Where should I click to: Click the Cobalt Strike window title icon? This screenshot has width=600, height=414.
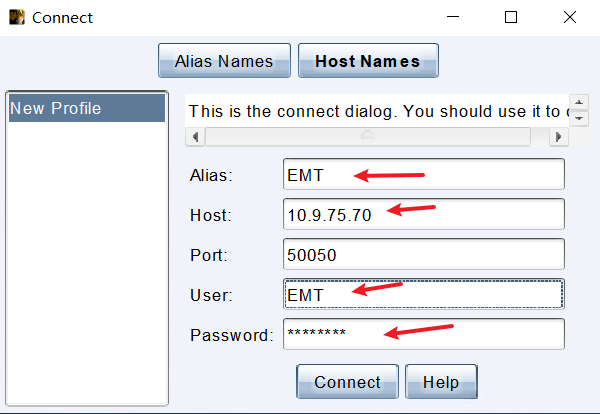coord(17,17)
